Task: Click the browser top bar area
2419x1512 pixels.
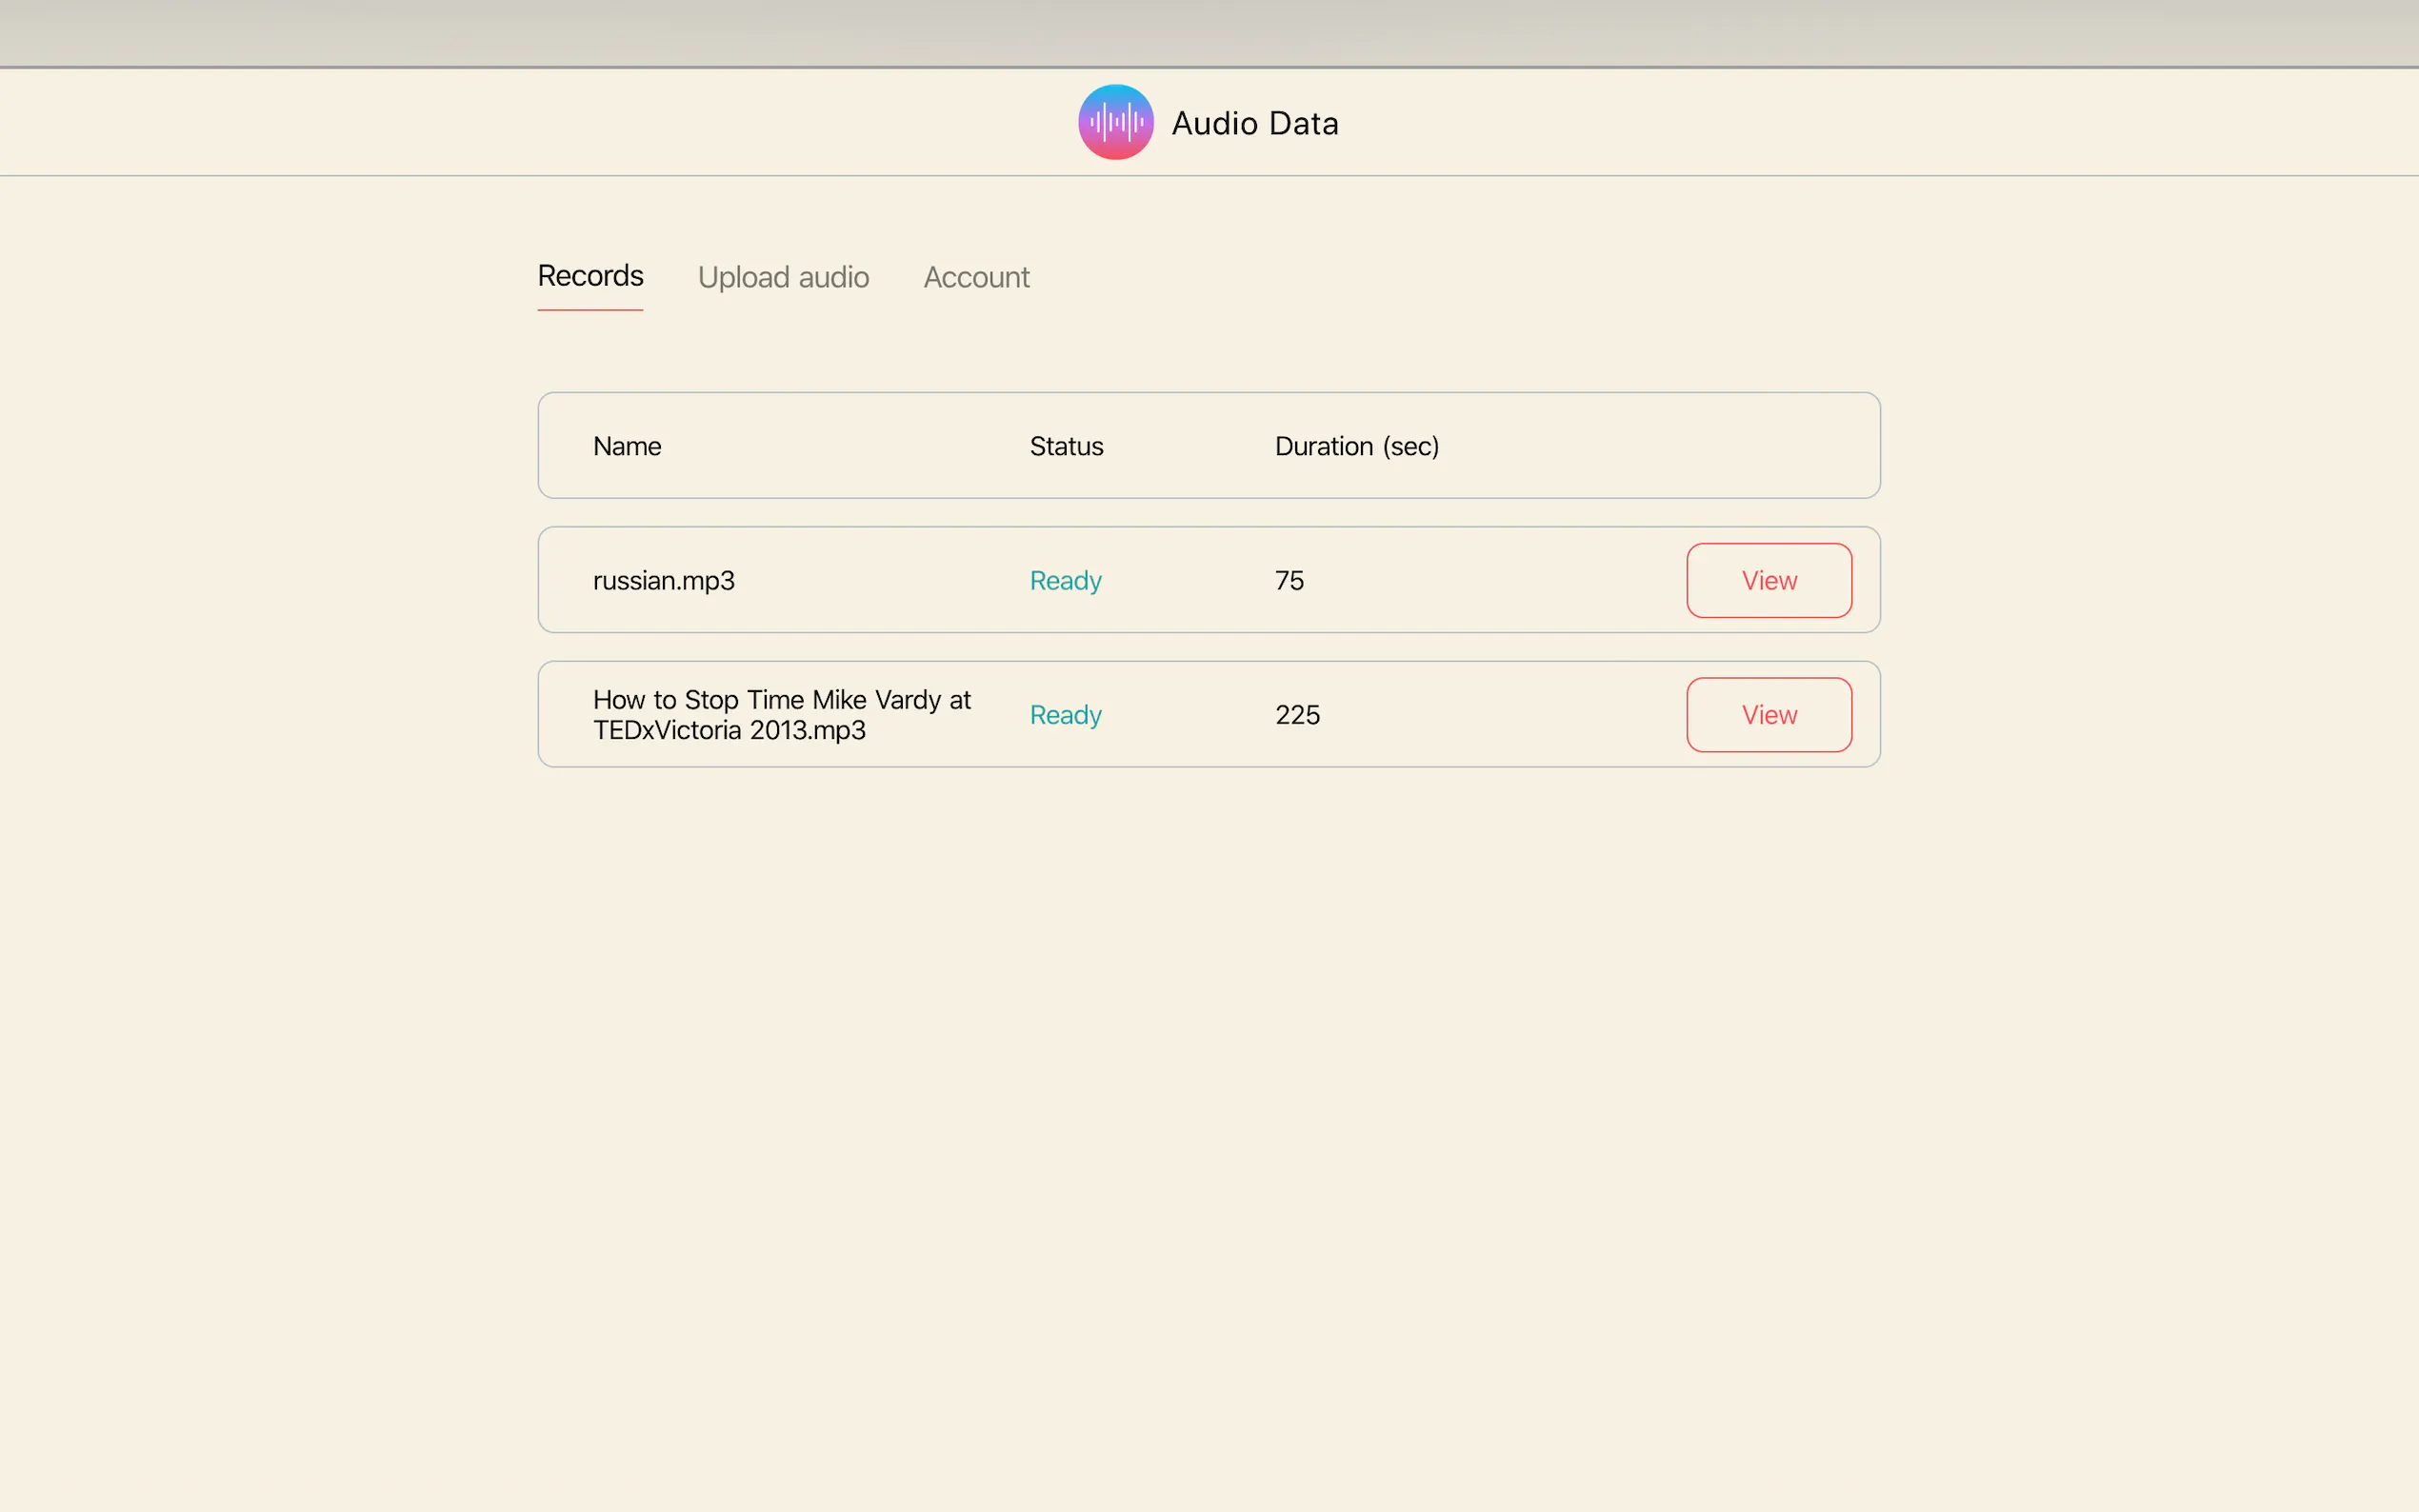Action: [1209, 32]
